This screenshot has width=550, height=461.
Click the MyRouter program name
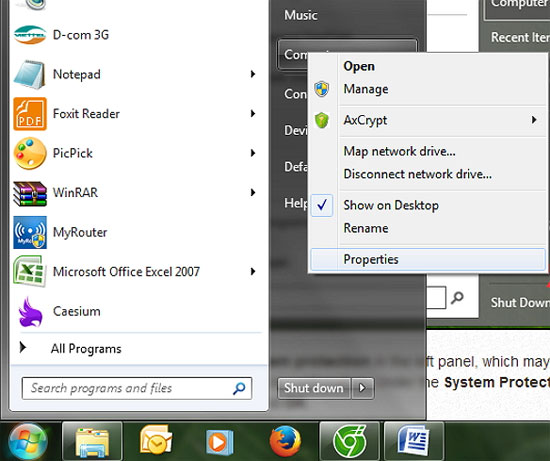coord(80,232)
